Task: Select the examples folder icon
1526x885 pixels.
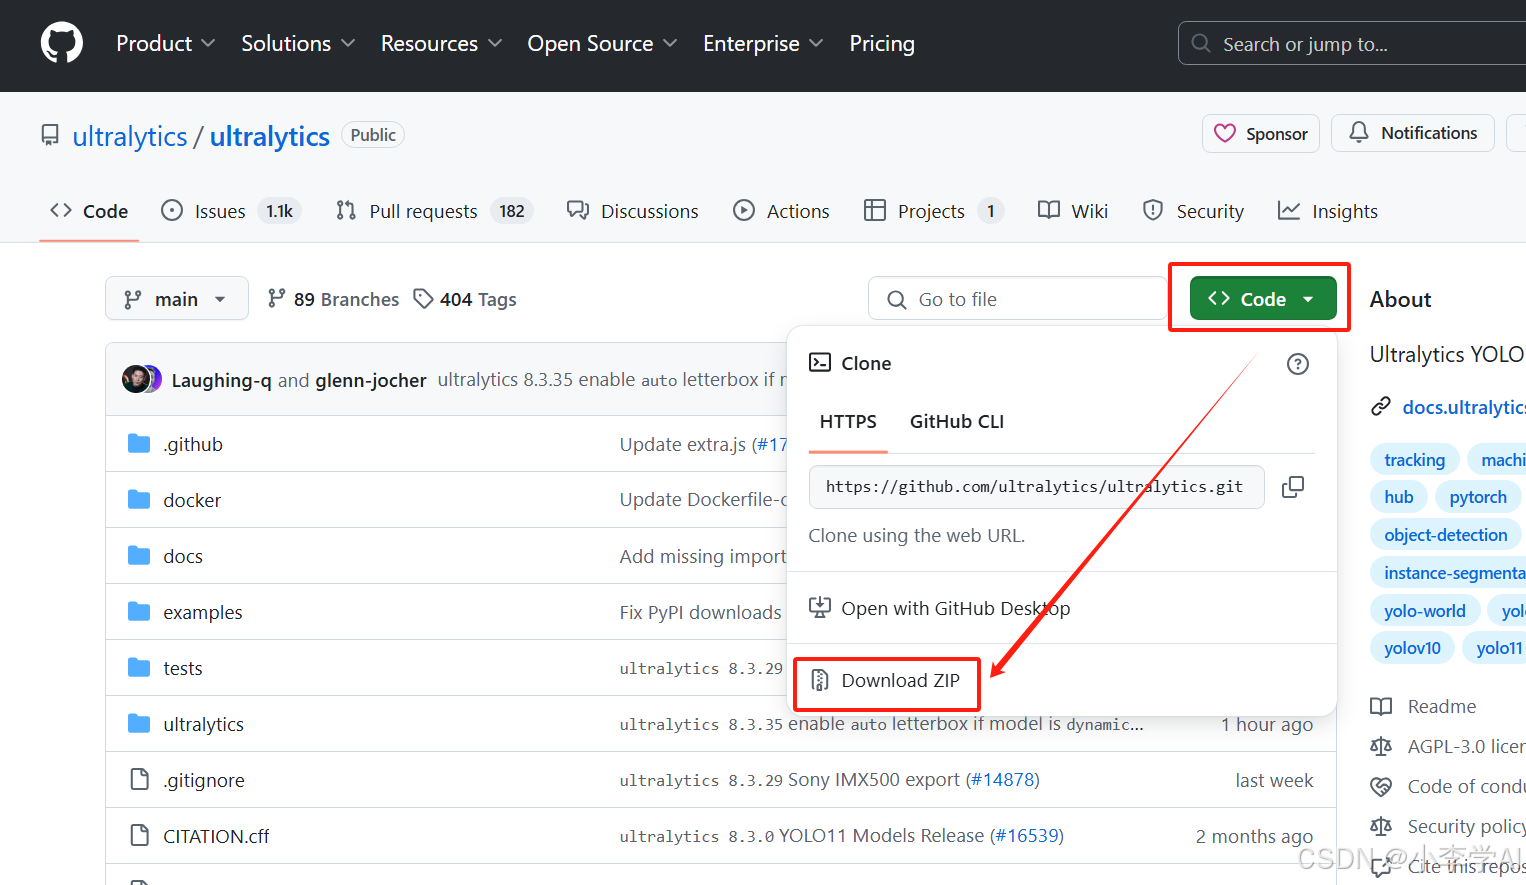Action: [x=139, y=612]
